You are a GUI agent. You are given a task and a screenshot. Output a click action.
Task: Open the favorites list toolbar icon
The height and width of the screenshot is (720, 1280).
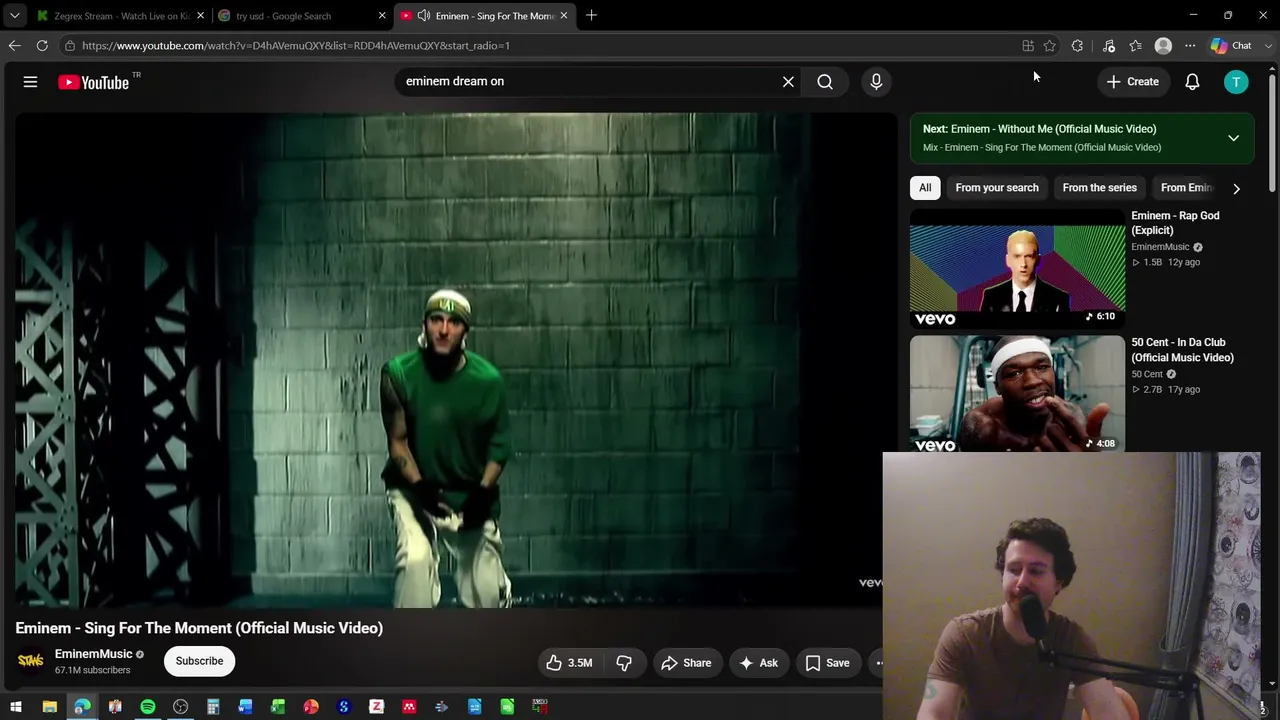tap(1135, 45)
